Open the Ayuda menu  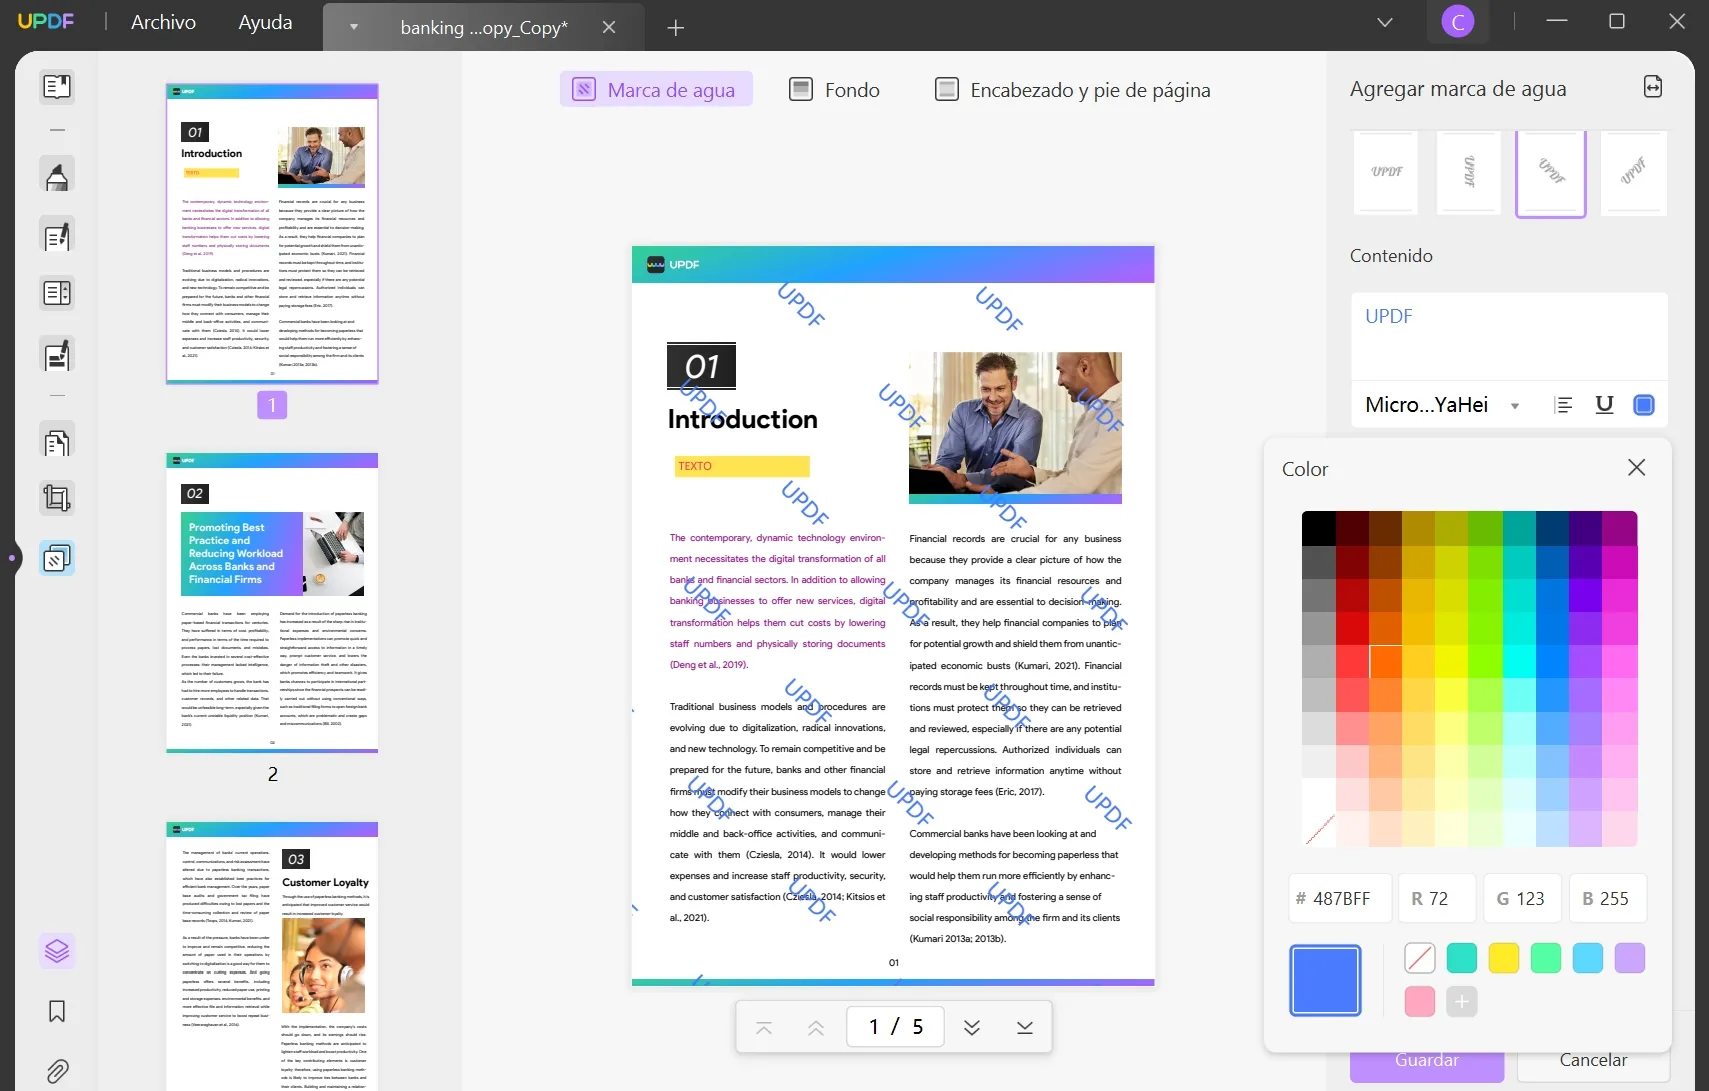point(265,22)
